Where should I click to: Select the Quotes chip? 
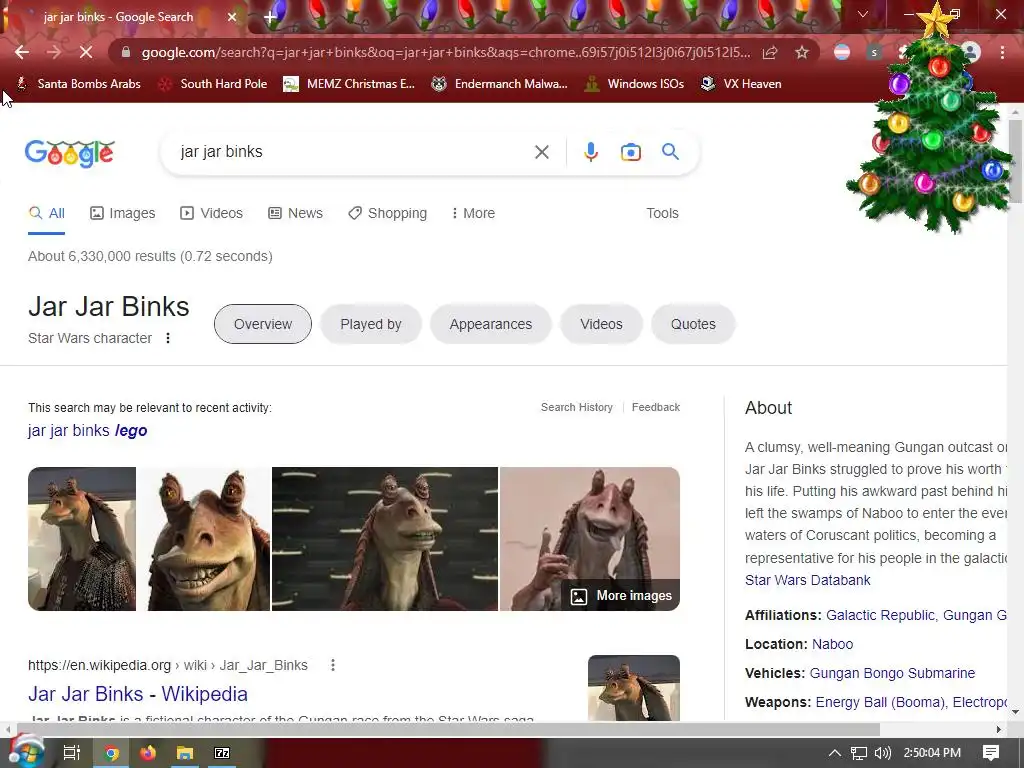(x=694, y=324)
